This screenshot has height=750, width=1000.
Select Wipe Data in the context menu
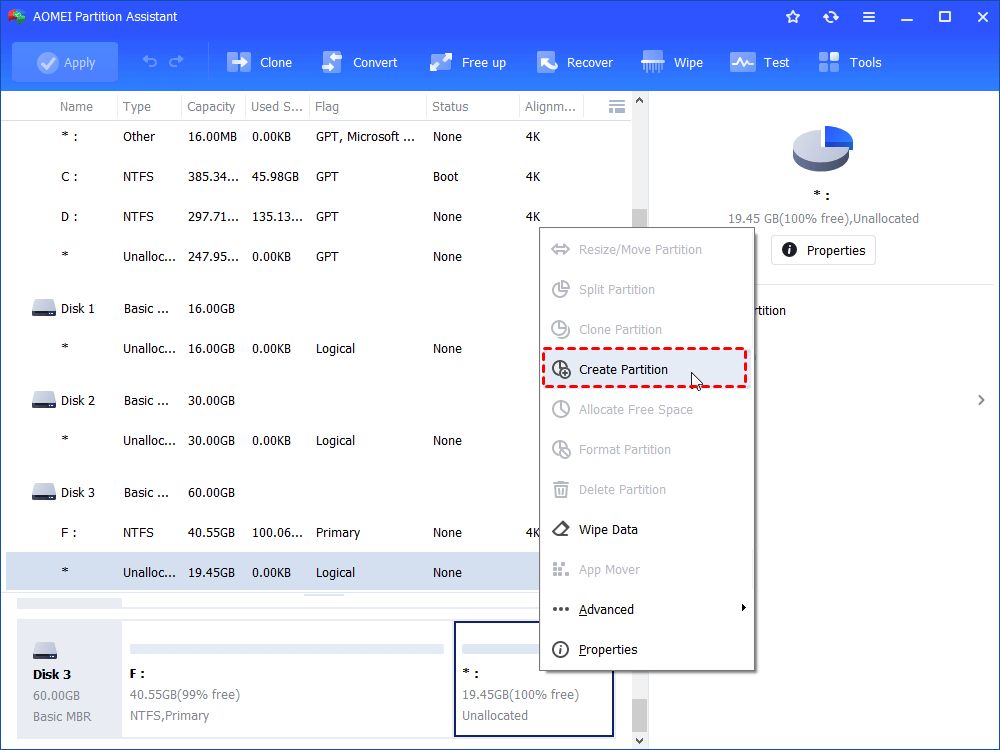[609, 529]
